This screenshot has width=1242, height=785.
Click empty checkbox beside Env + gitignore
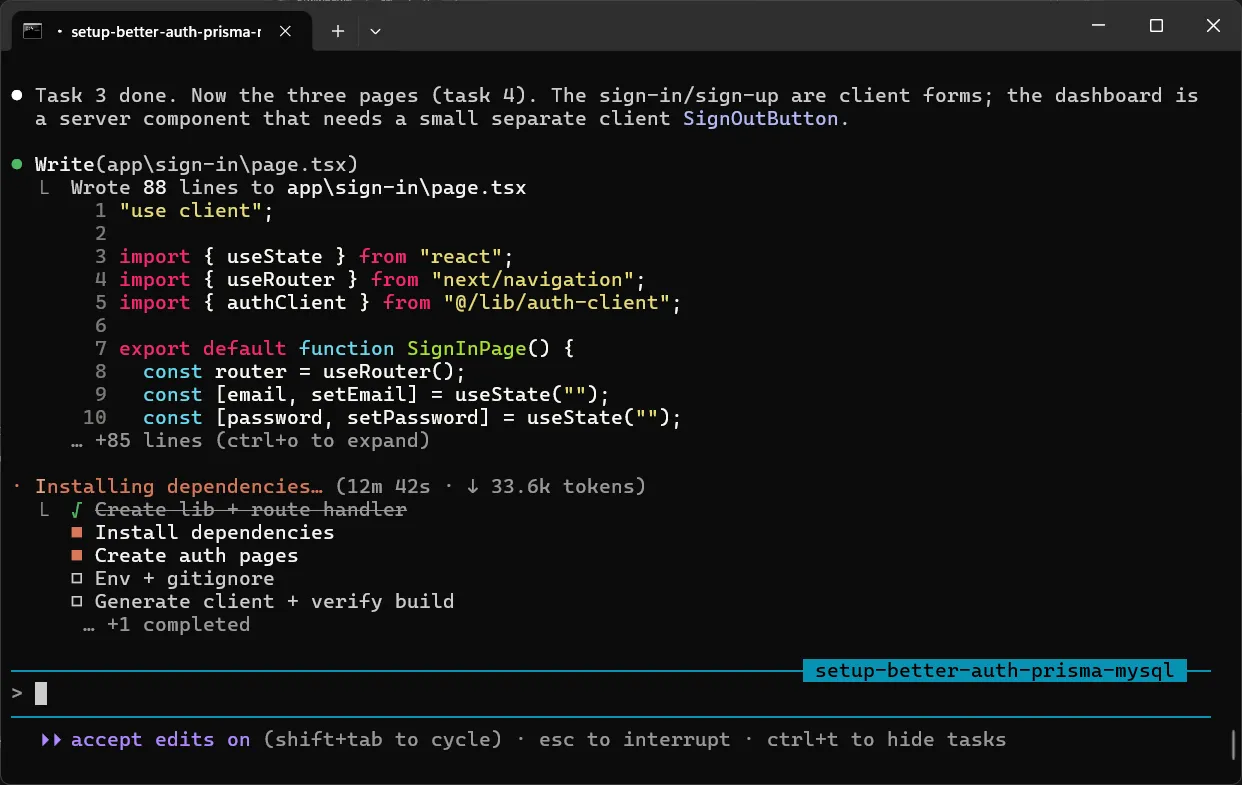pyautogui.click(x=77, y=579)
